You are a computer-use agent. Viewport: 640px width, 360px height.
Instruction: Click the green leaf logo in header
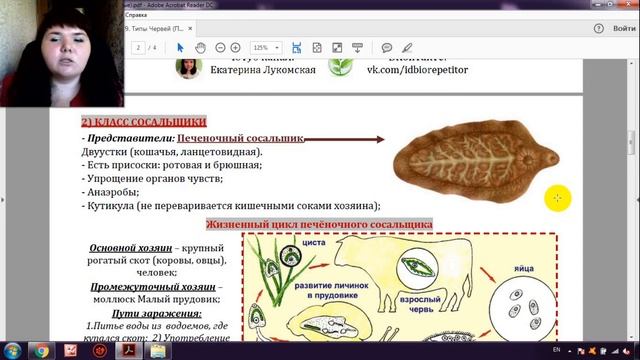tap(340, 67)
